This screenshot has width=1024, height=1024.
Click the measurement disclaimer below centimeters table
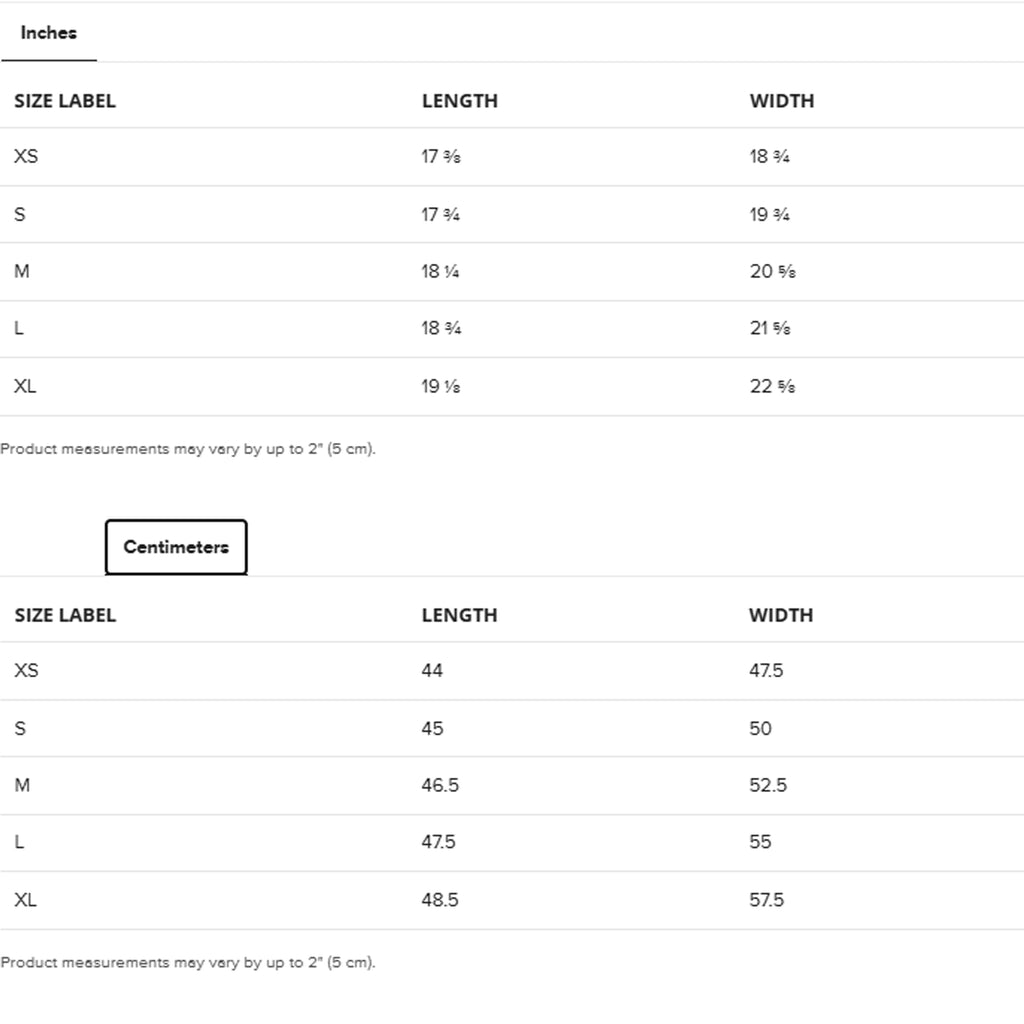[188, 963]
